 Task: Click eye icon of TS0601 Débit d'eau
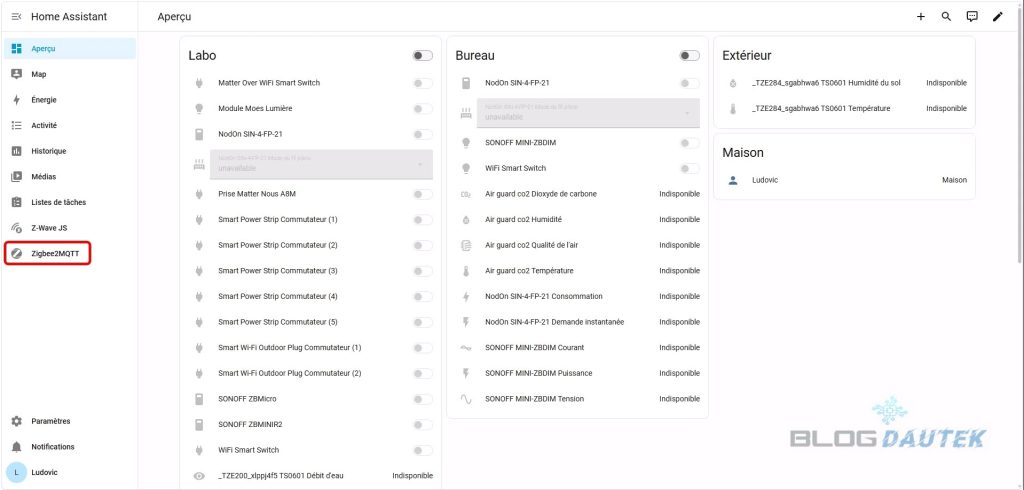tap(199, 476)
